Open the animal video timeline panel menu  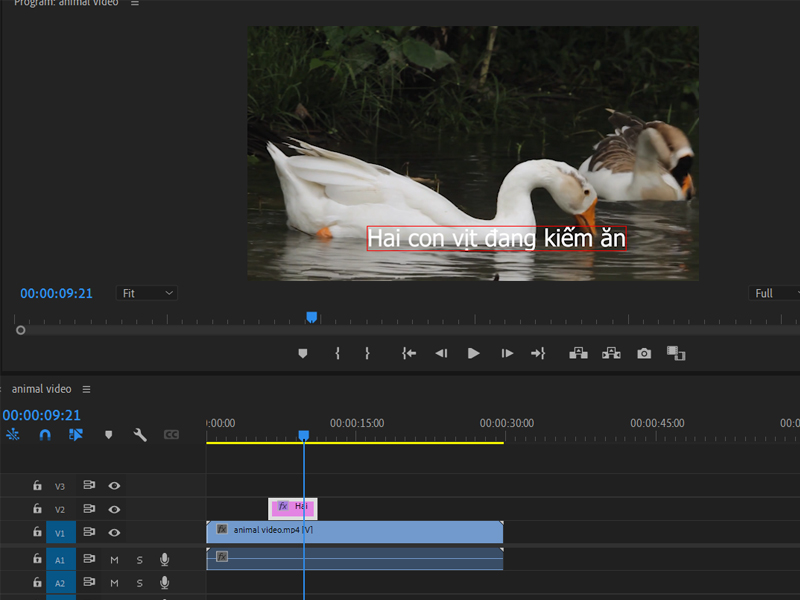click(x=88, y=389)
